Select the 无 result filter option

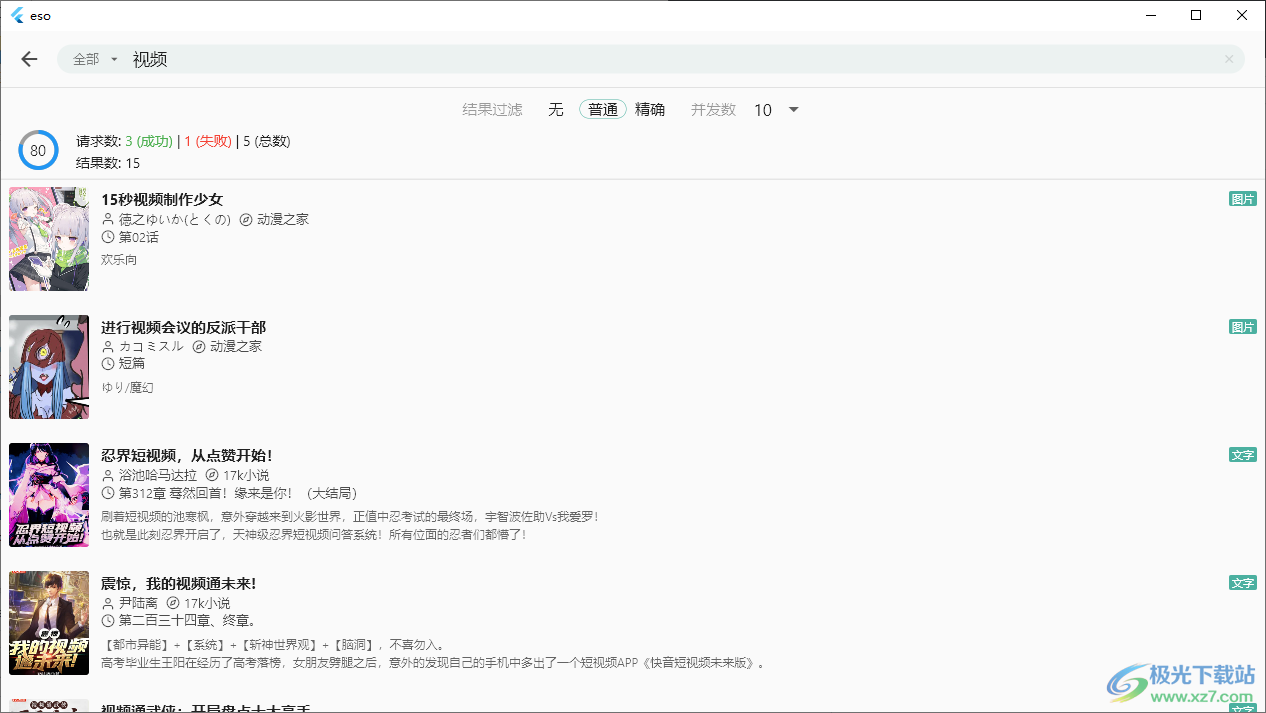pyautogui.click(x=556, y=110)
